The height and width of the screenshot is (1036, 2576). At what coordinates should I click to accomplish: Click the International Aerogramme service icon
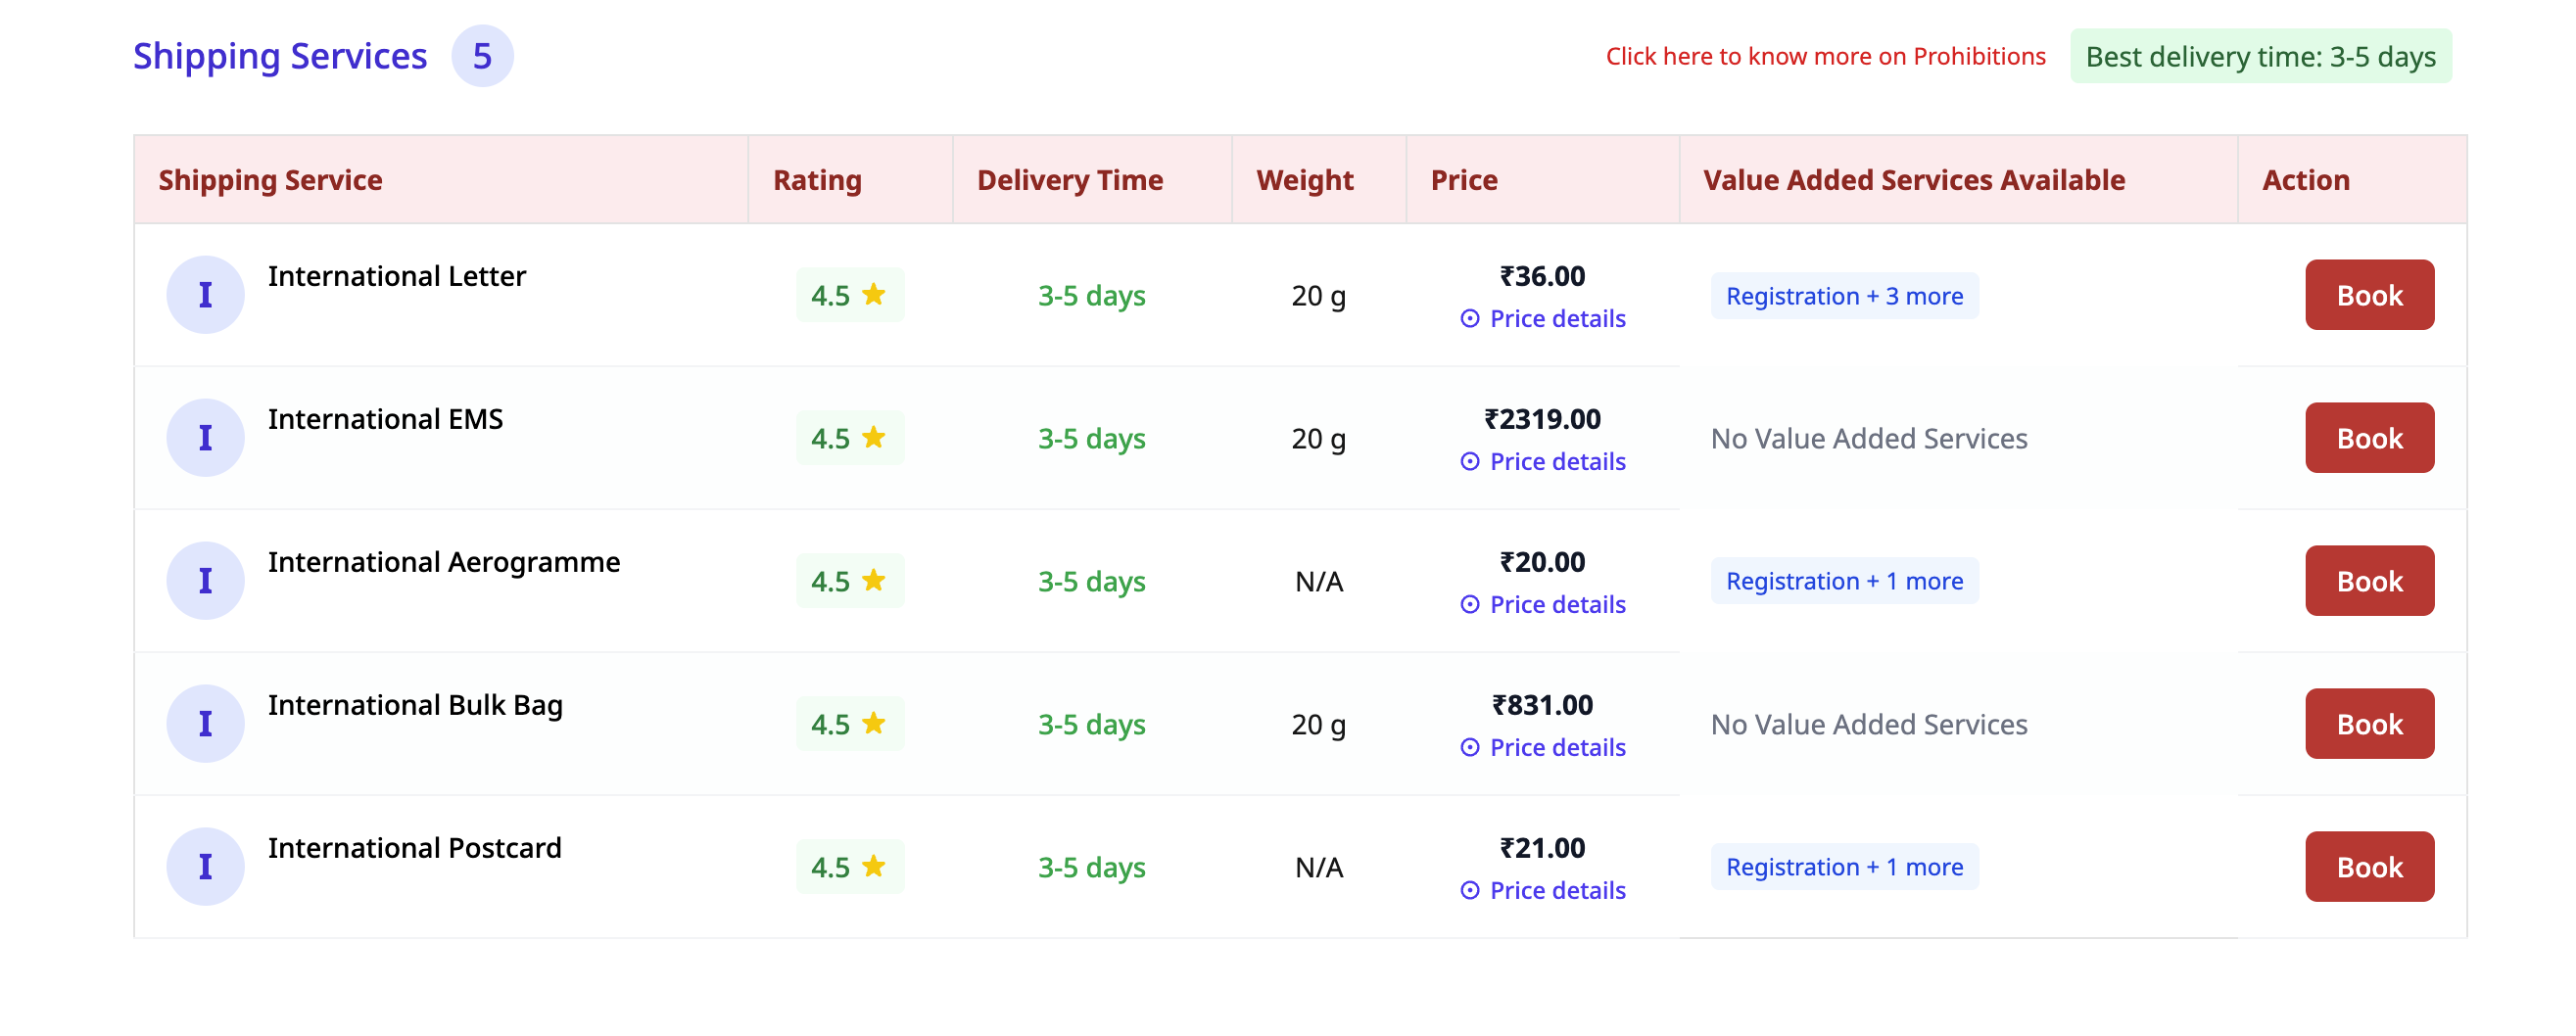pyautogui.click(x=205, y=581)
